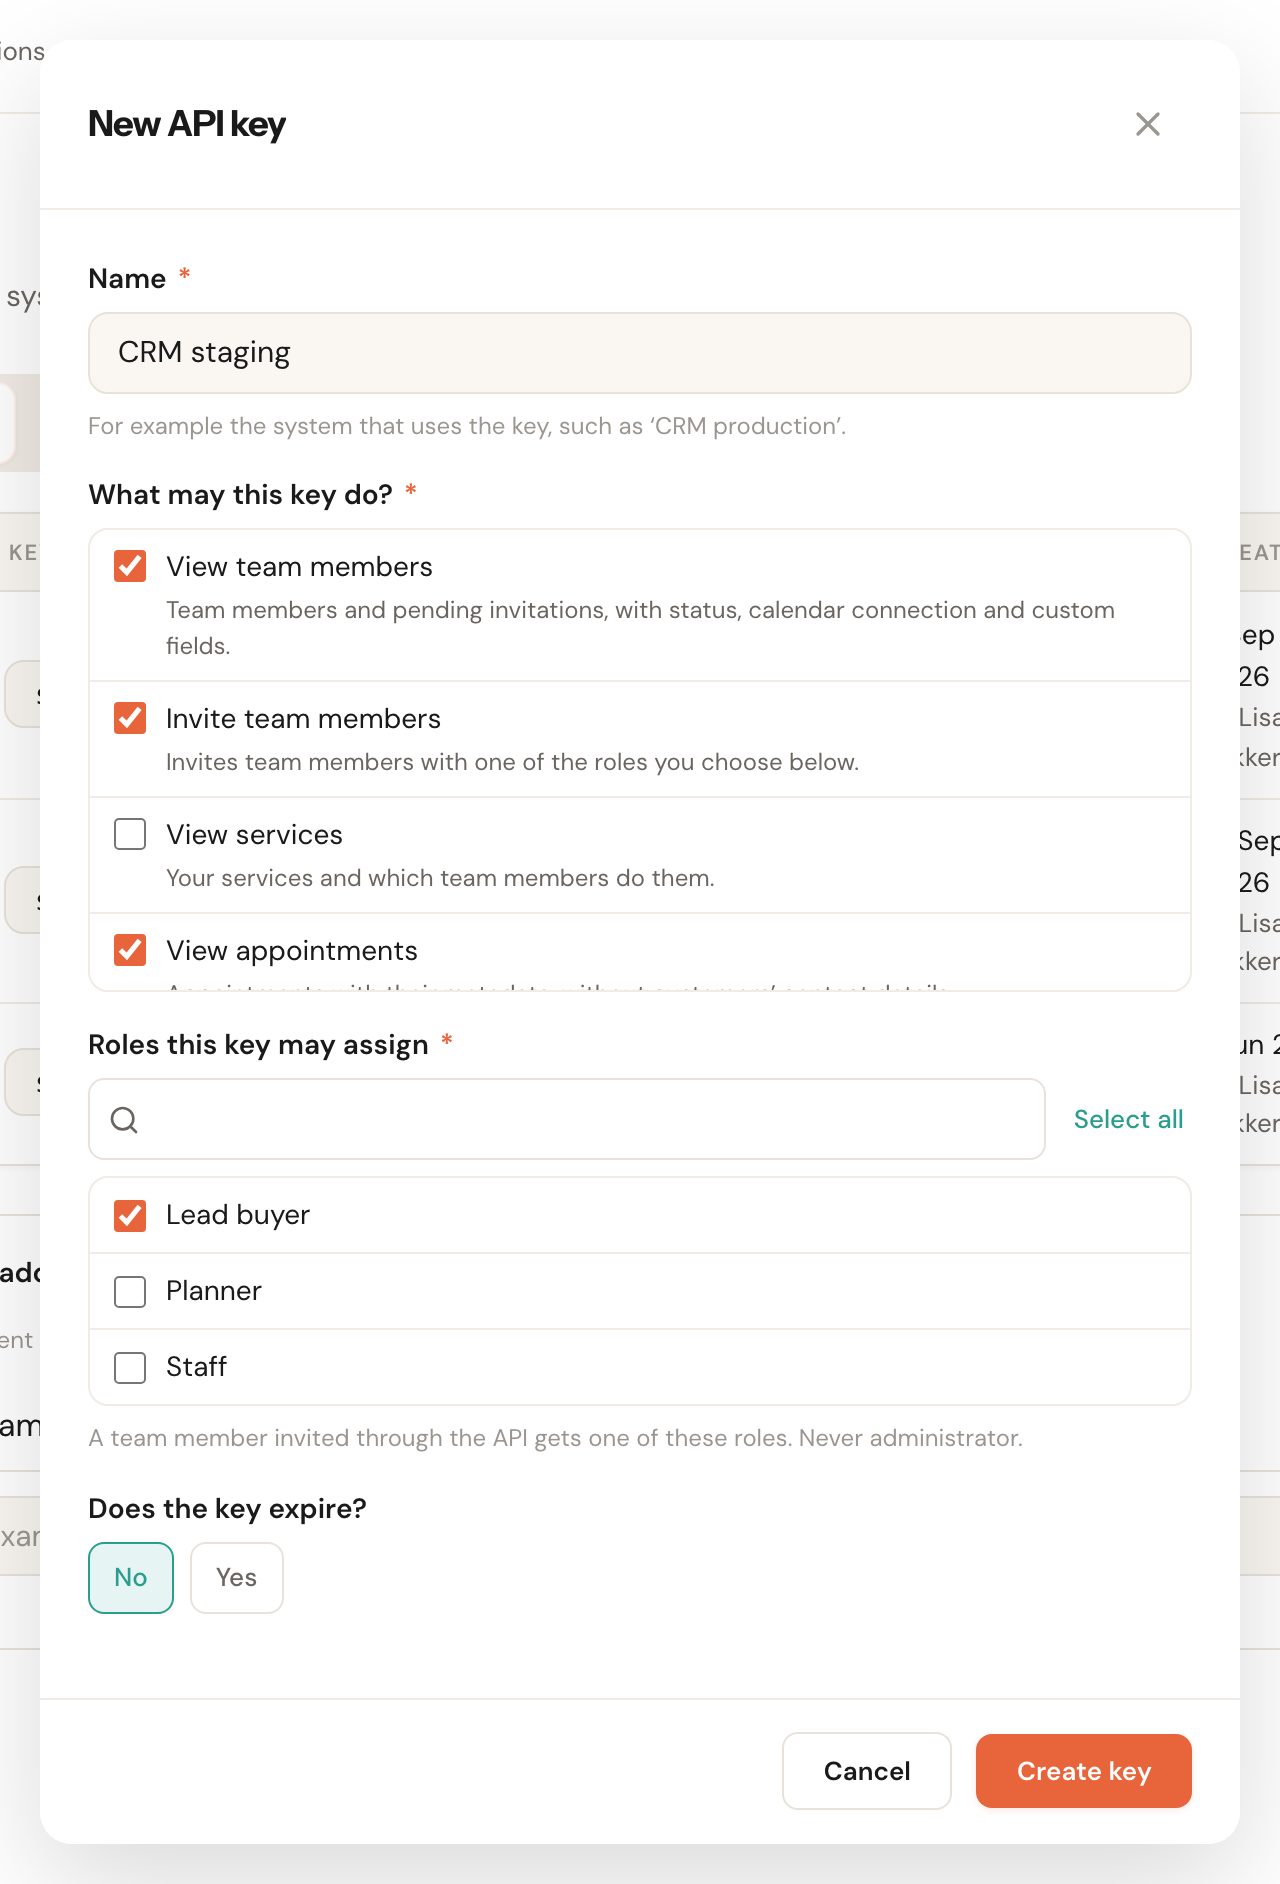Image resolution: width=1280 pixels, height=1884 pixels.
Task: Click 'What may this key do?' heading
Action: (240, 495)
